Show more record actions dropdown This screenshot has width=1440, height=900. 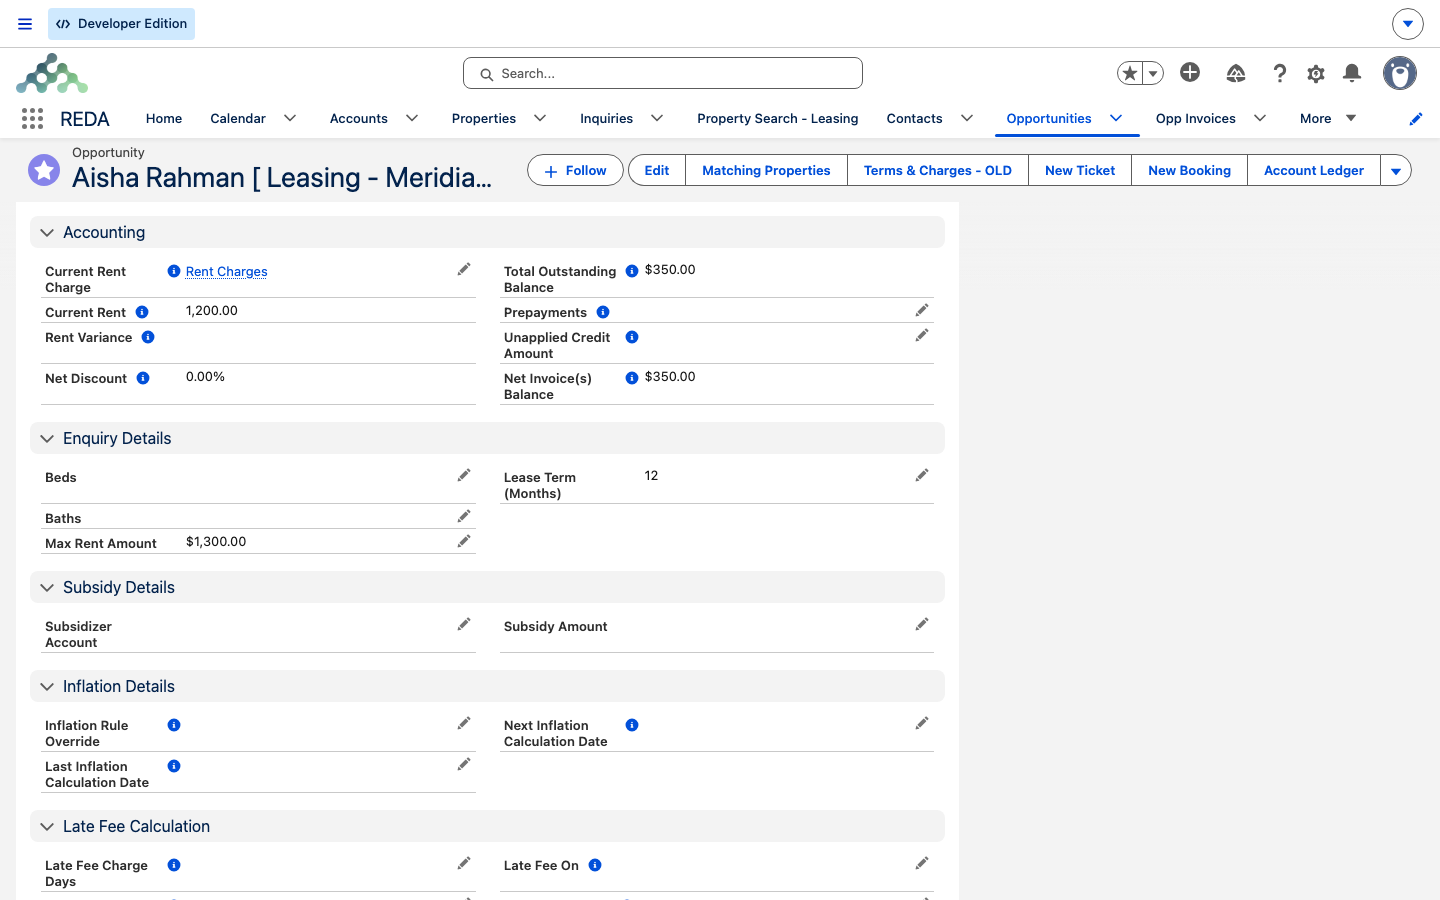click(1396, 170)
